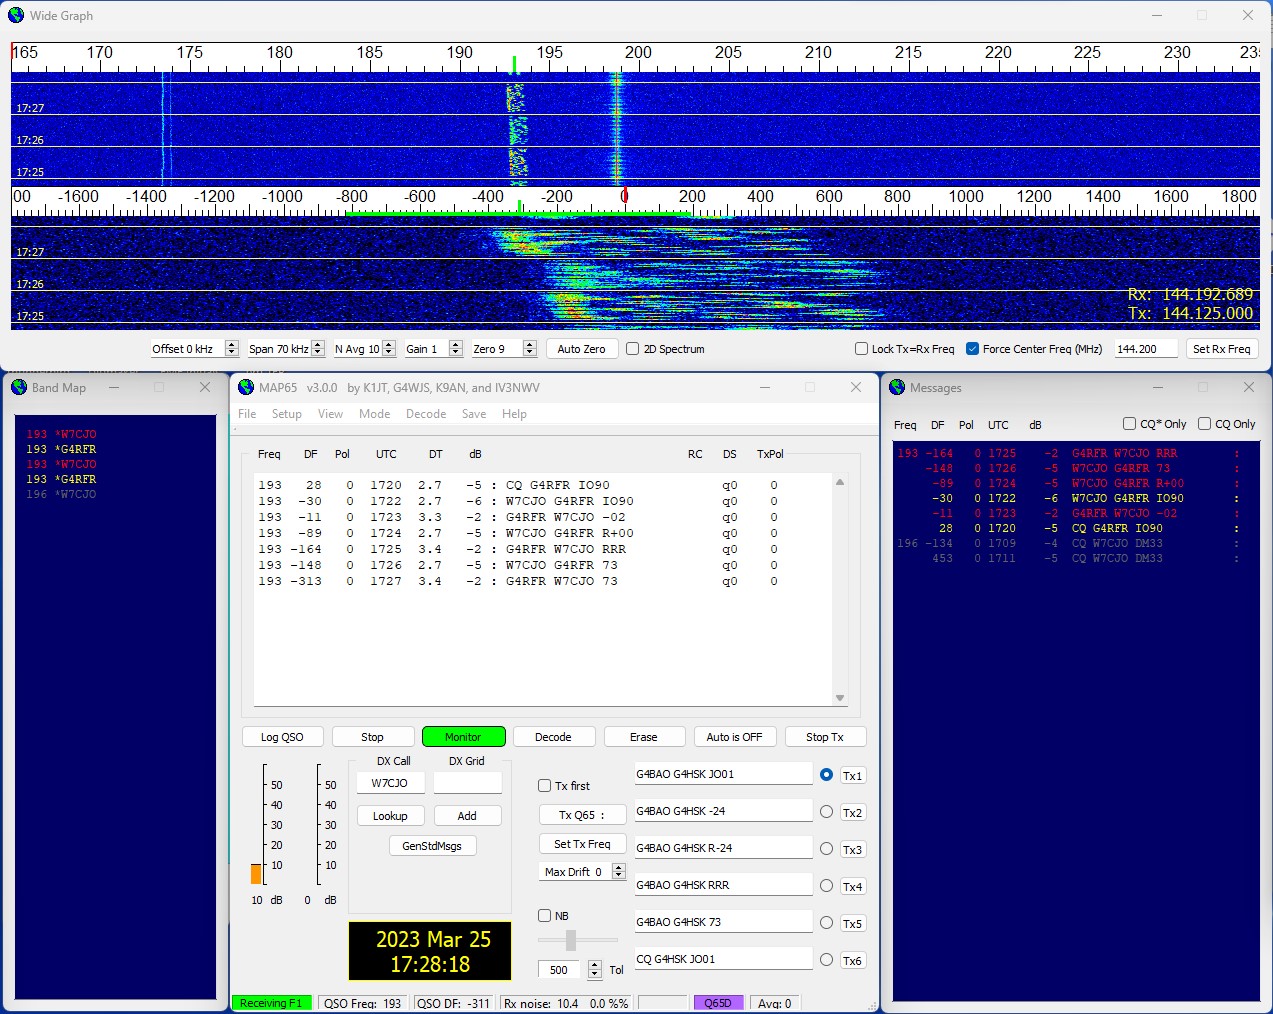
Task: Click the green Monitor button
Action: tap(463, 737)
